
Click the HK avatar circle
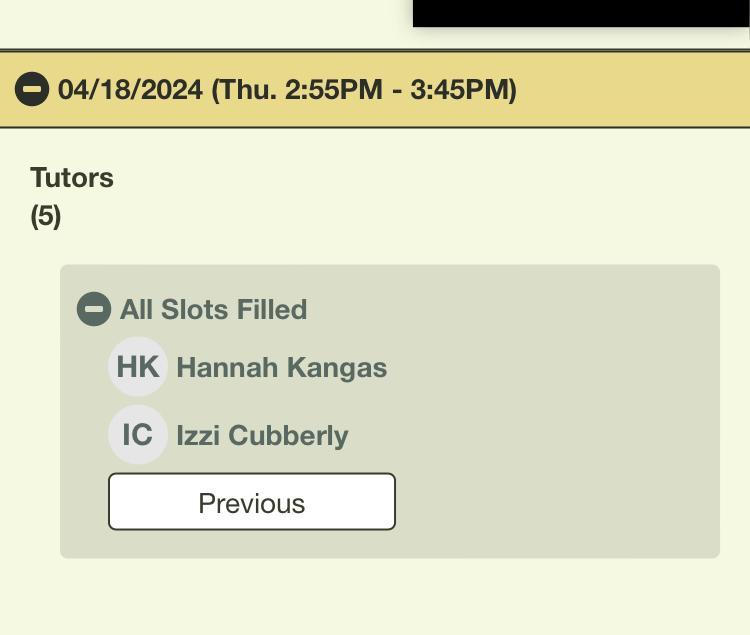click(x=138, y=367)
